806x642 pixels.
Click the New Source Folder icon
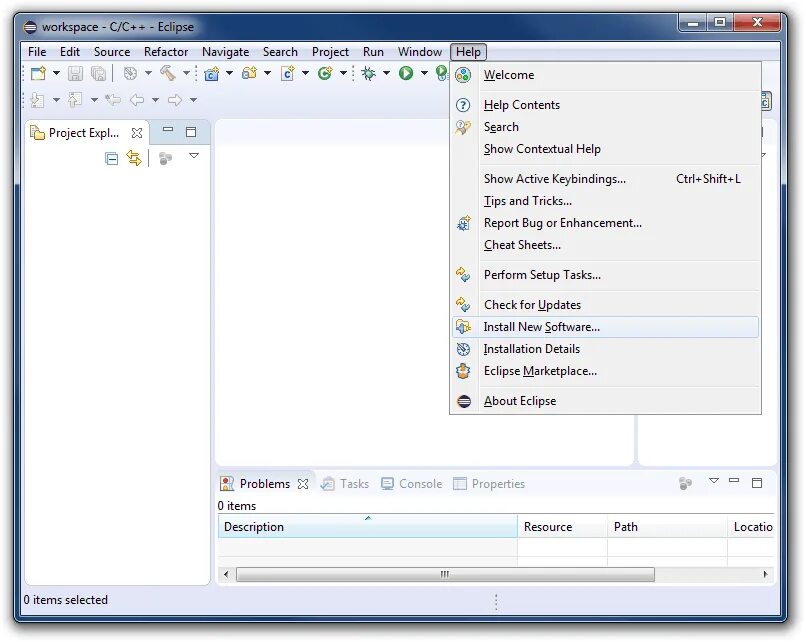click(x=249, y=74)
